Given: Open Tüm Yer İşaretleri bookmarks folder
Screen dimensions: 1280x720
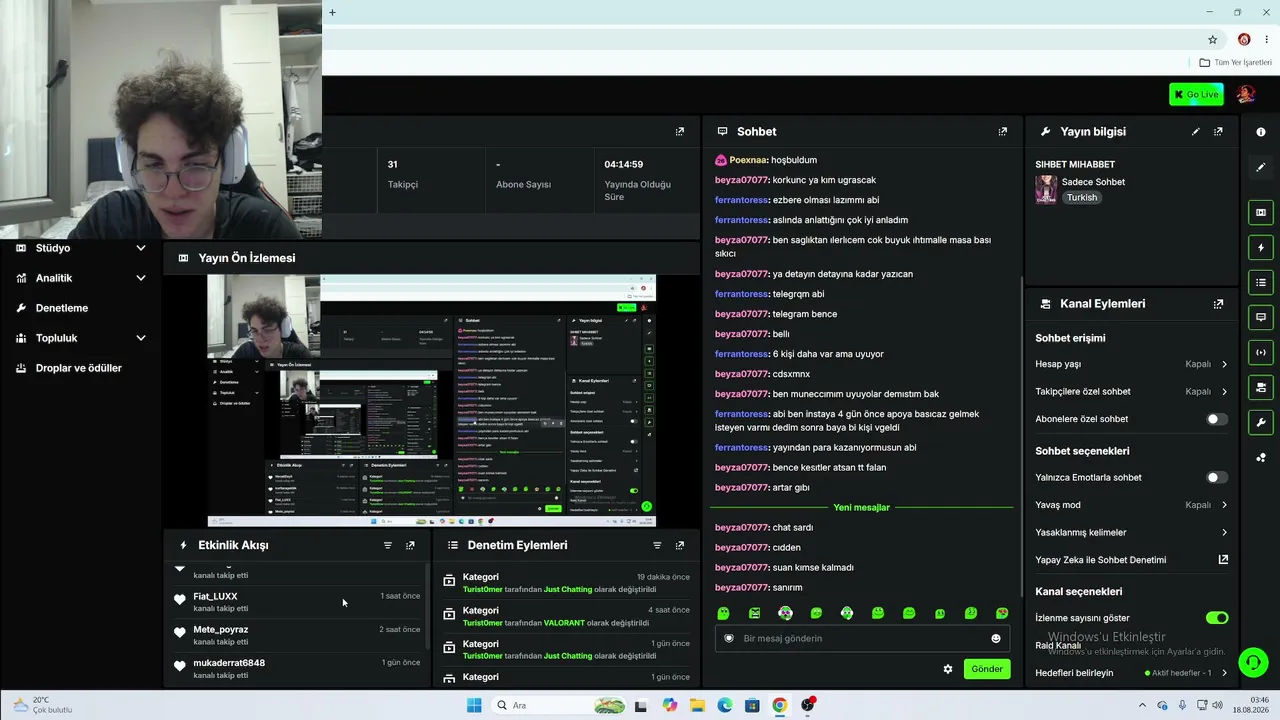Looking at the screenshot, I should (1235, 62).
